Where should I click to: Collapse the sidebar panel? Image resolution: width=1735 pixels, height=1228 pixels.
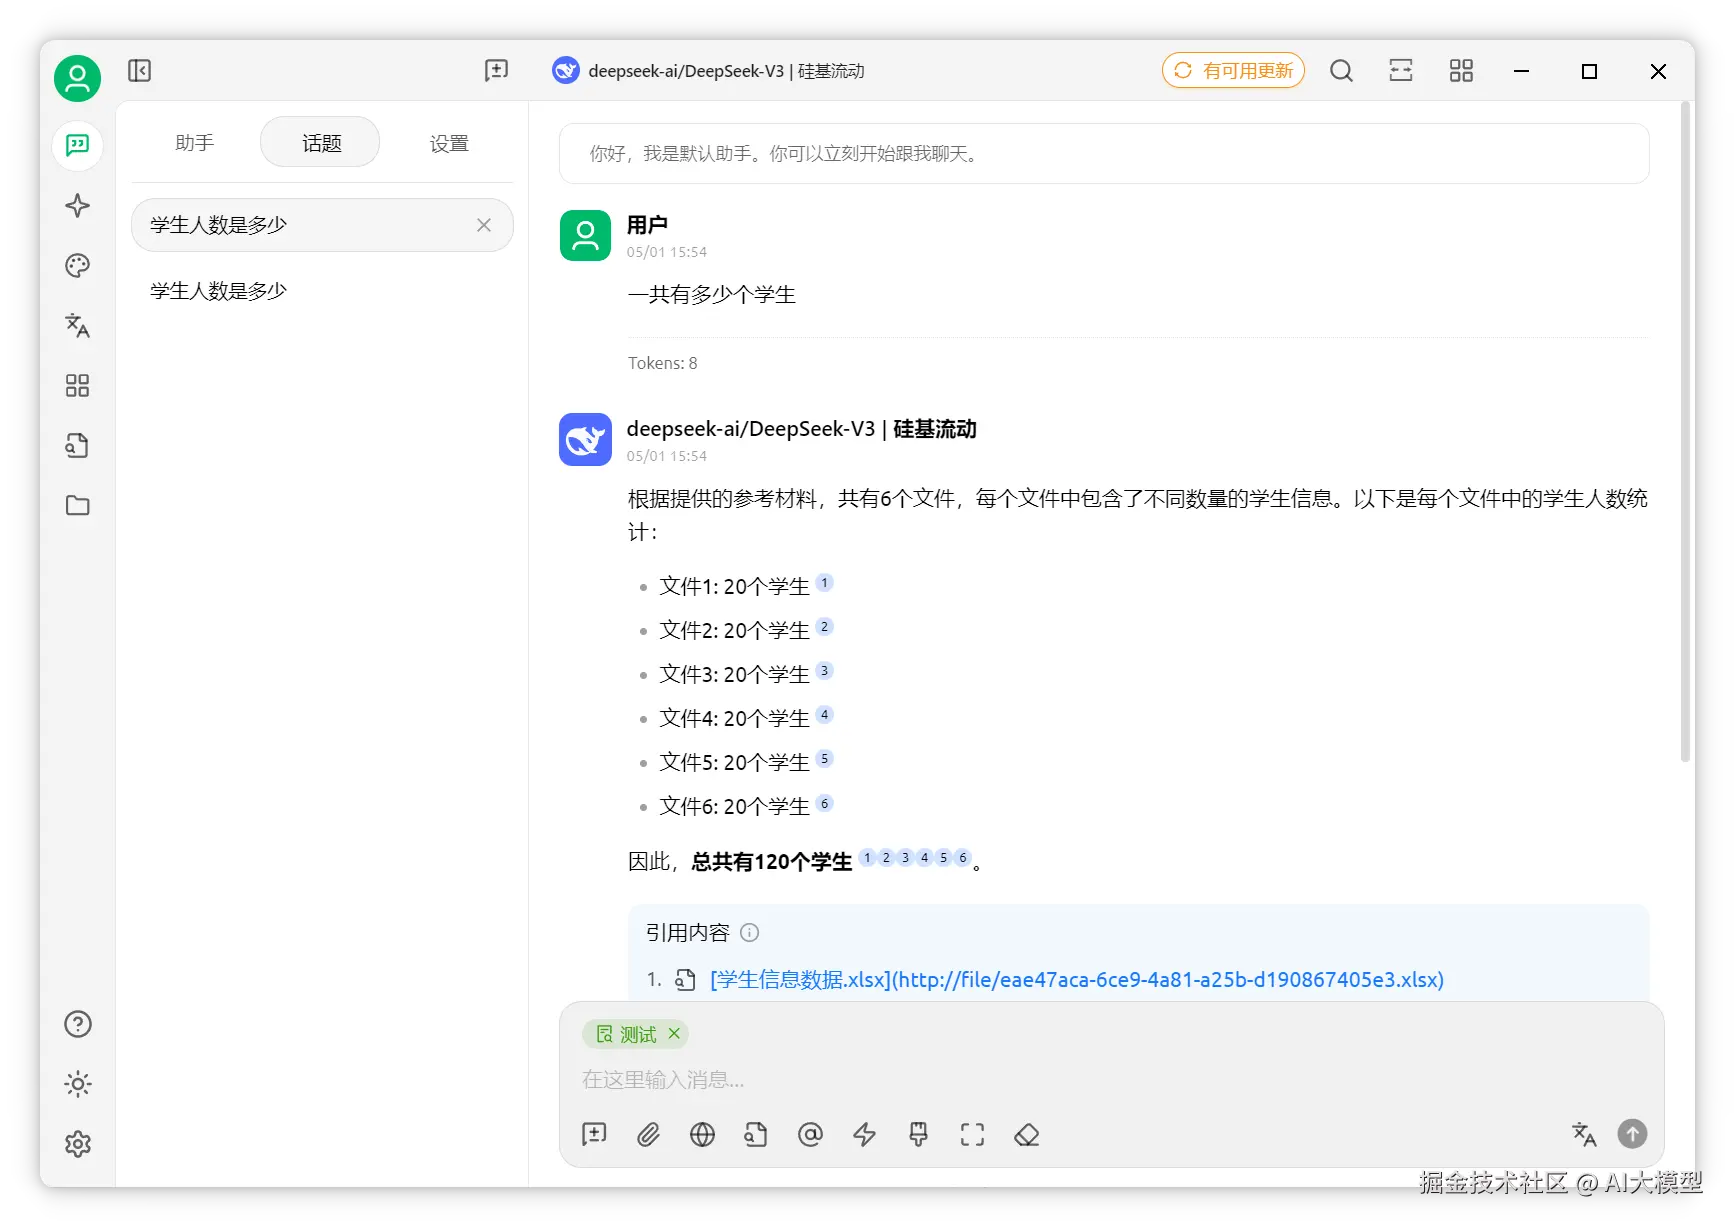click(139, 70)
